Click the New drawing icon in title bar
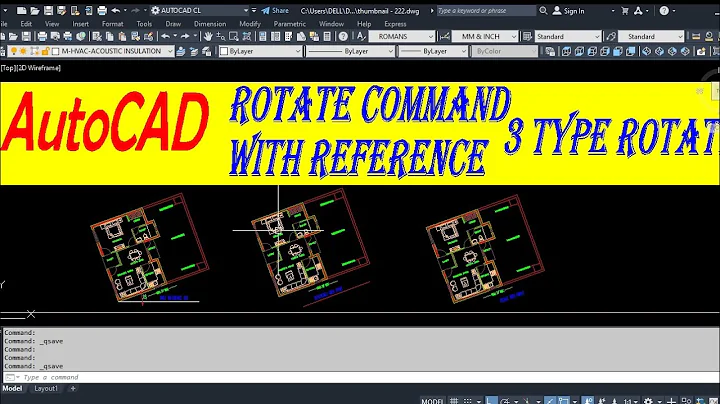 [x=22, y=11]
